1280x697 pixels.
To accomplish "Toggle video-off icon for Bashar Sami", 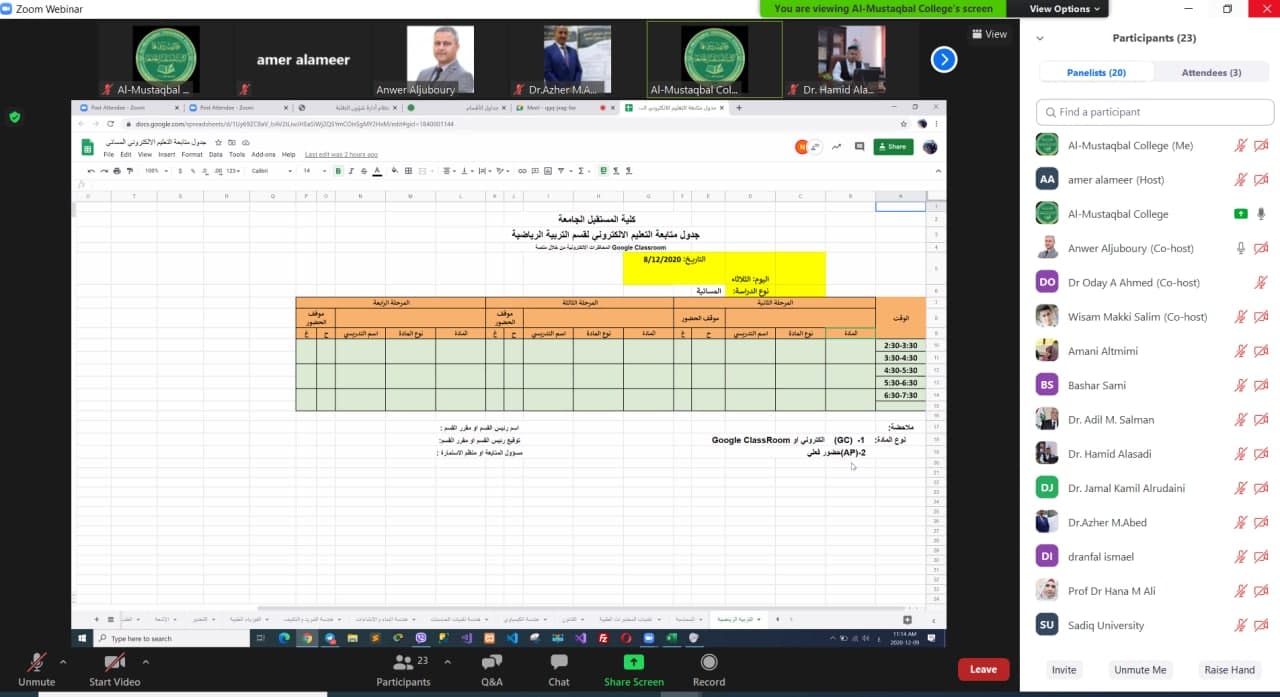I will click(x=1261, y=385).
